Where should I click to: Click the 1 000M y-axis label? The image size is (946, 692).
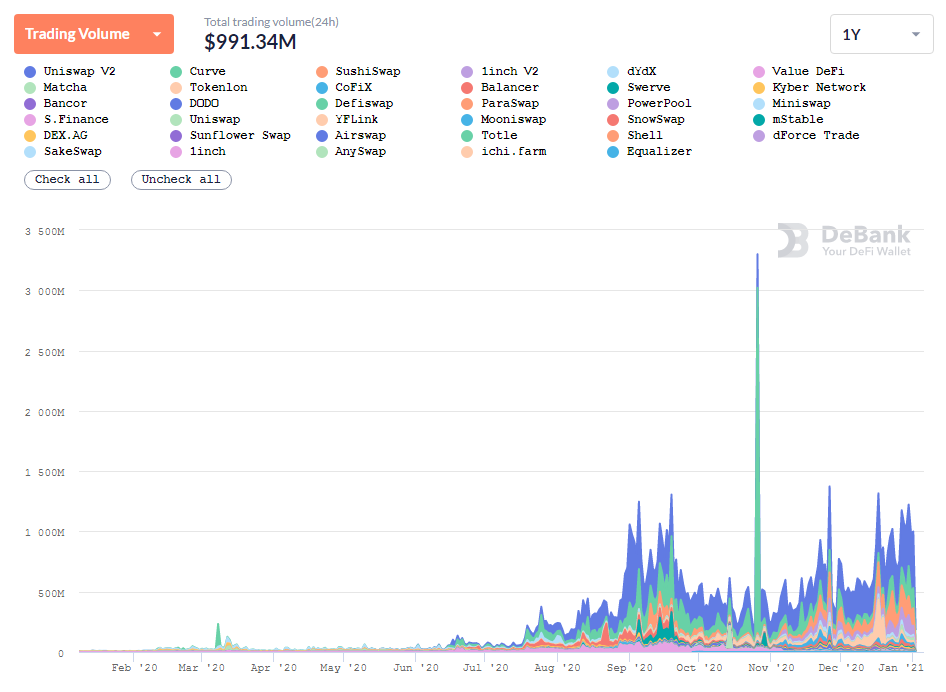coord(45,533)
